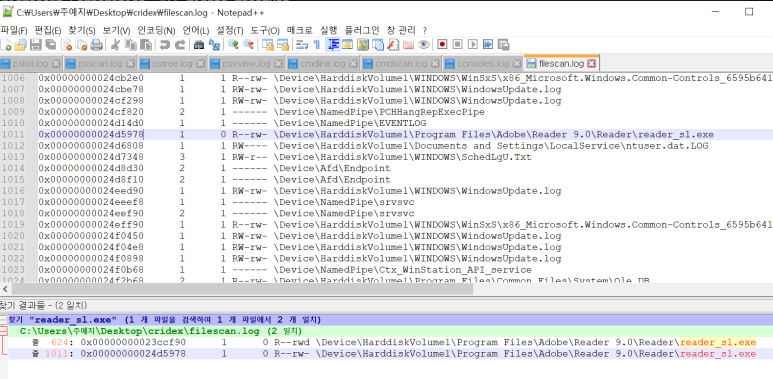The image size is (773, 379).
Task: Switch to the cmdline.log tab
Action: click(x=323, y=64)
